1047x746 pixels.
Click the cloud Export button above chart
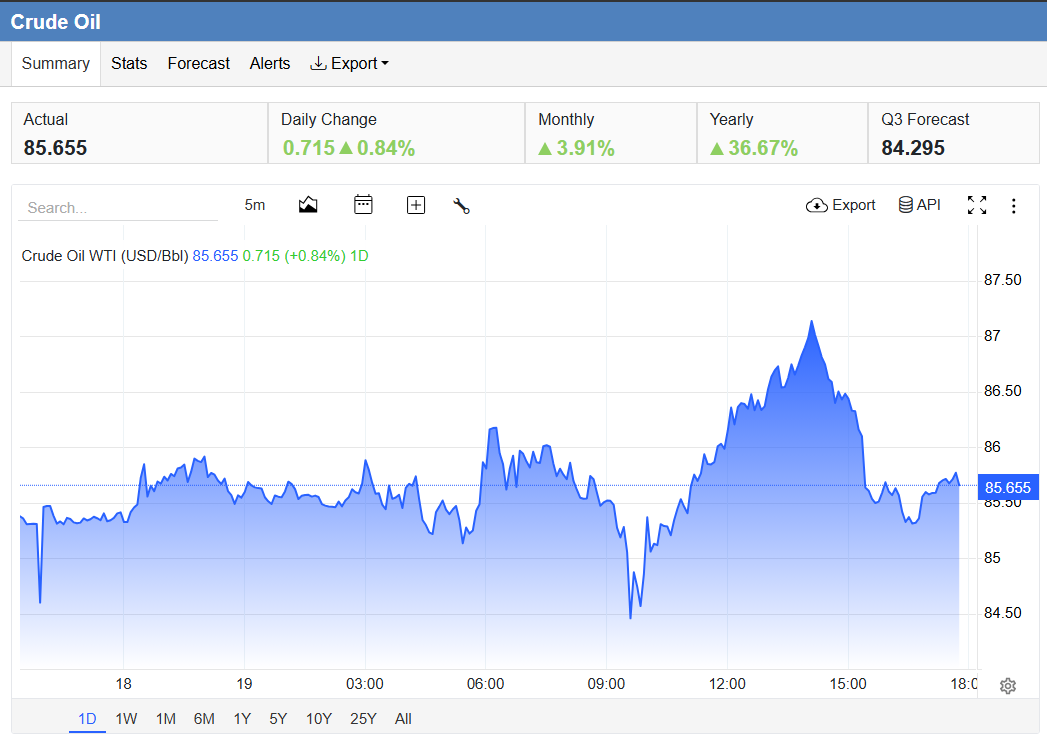841,205
